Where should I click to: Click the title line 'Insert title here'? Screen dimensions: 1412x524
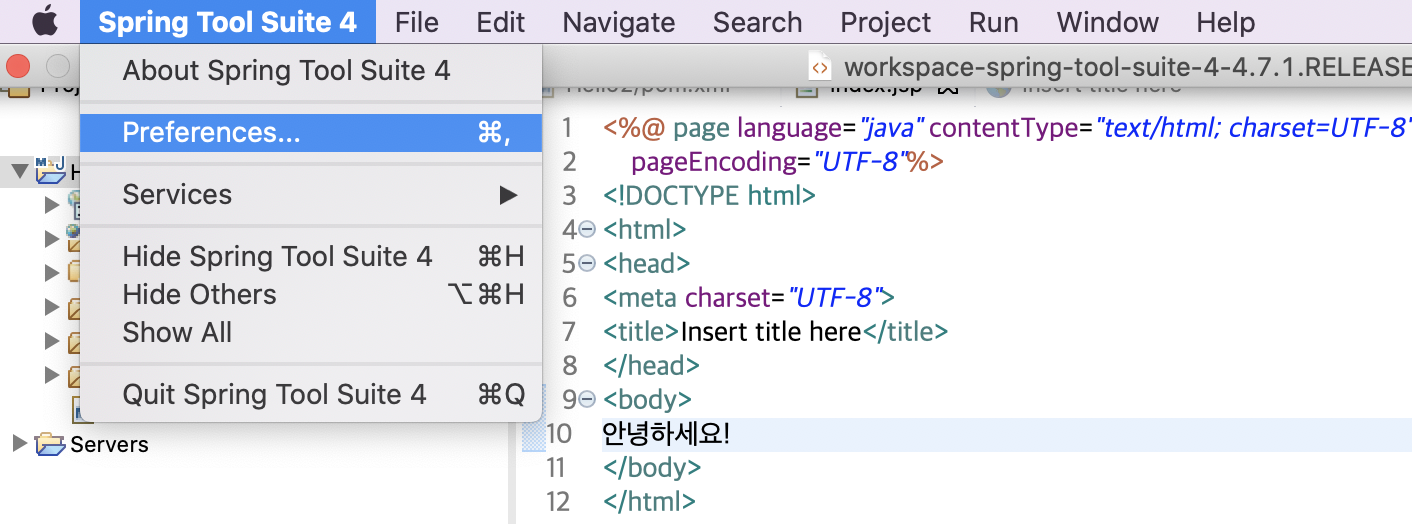[775, 331]
